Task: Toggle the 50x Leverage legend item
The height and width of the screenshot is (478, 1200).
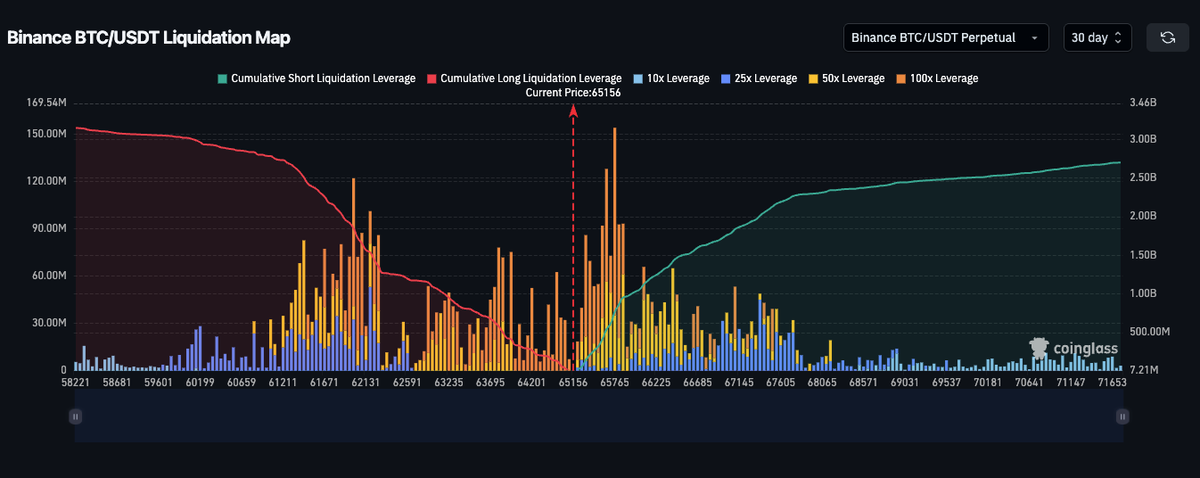Action: (846, 78)
